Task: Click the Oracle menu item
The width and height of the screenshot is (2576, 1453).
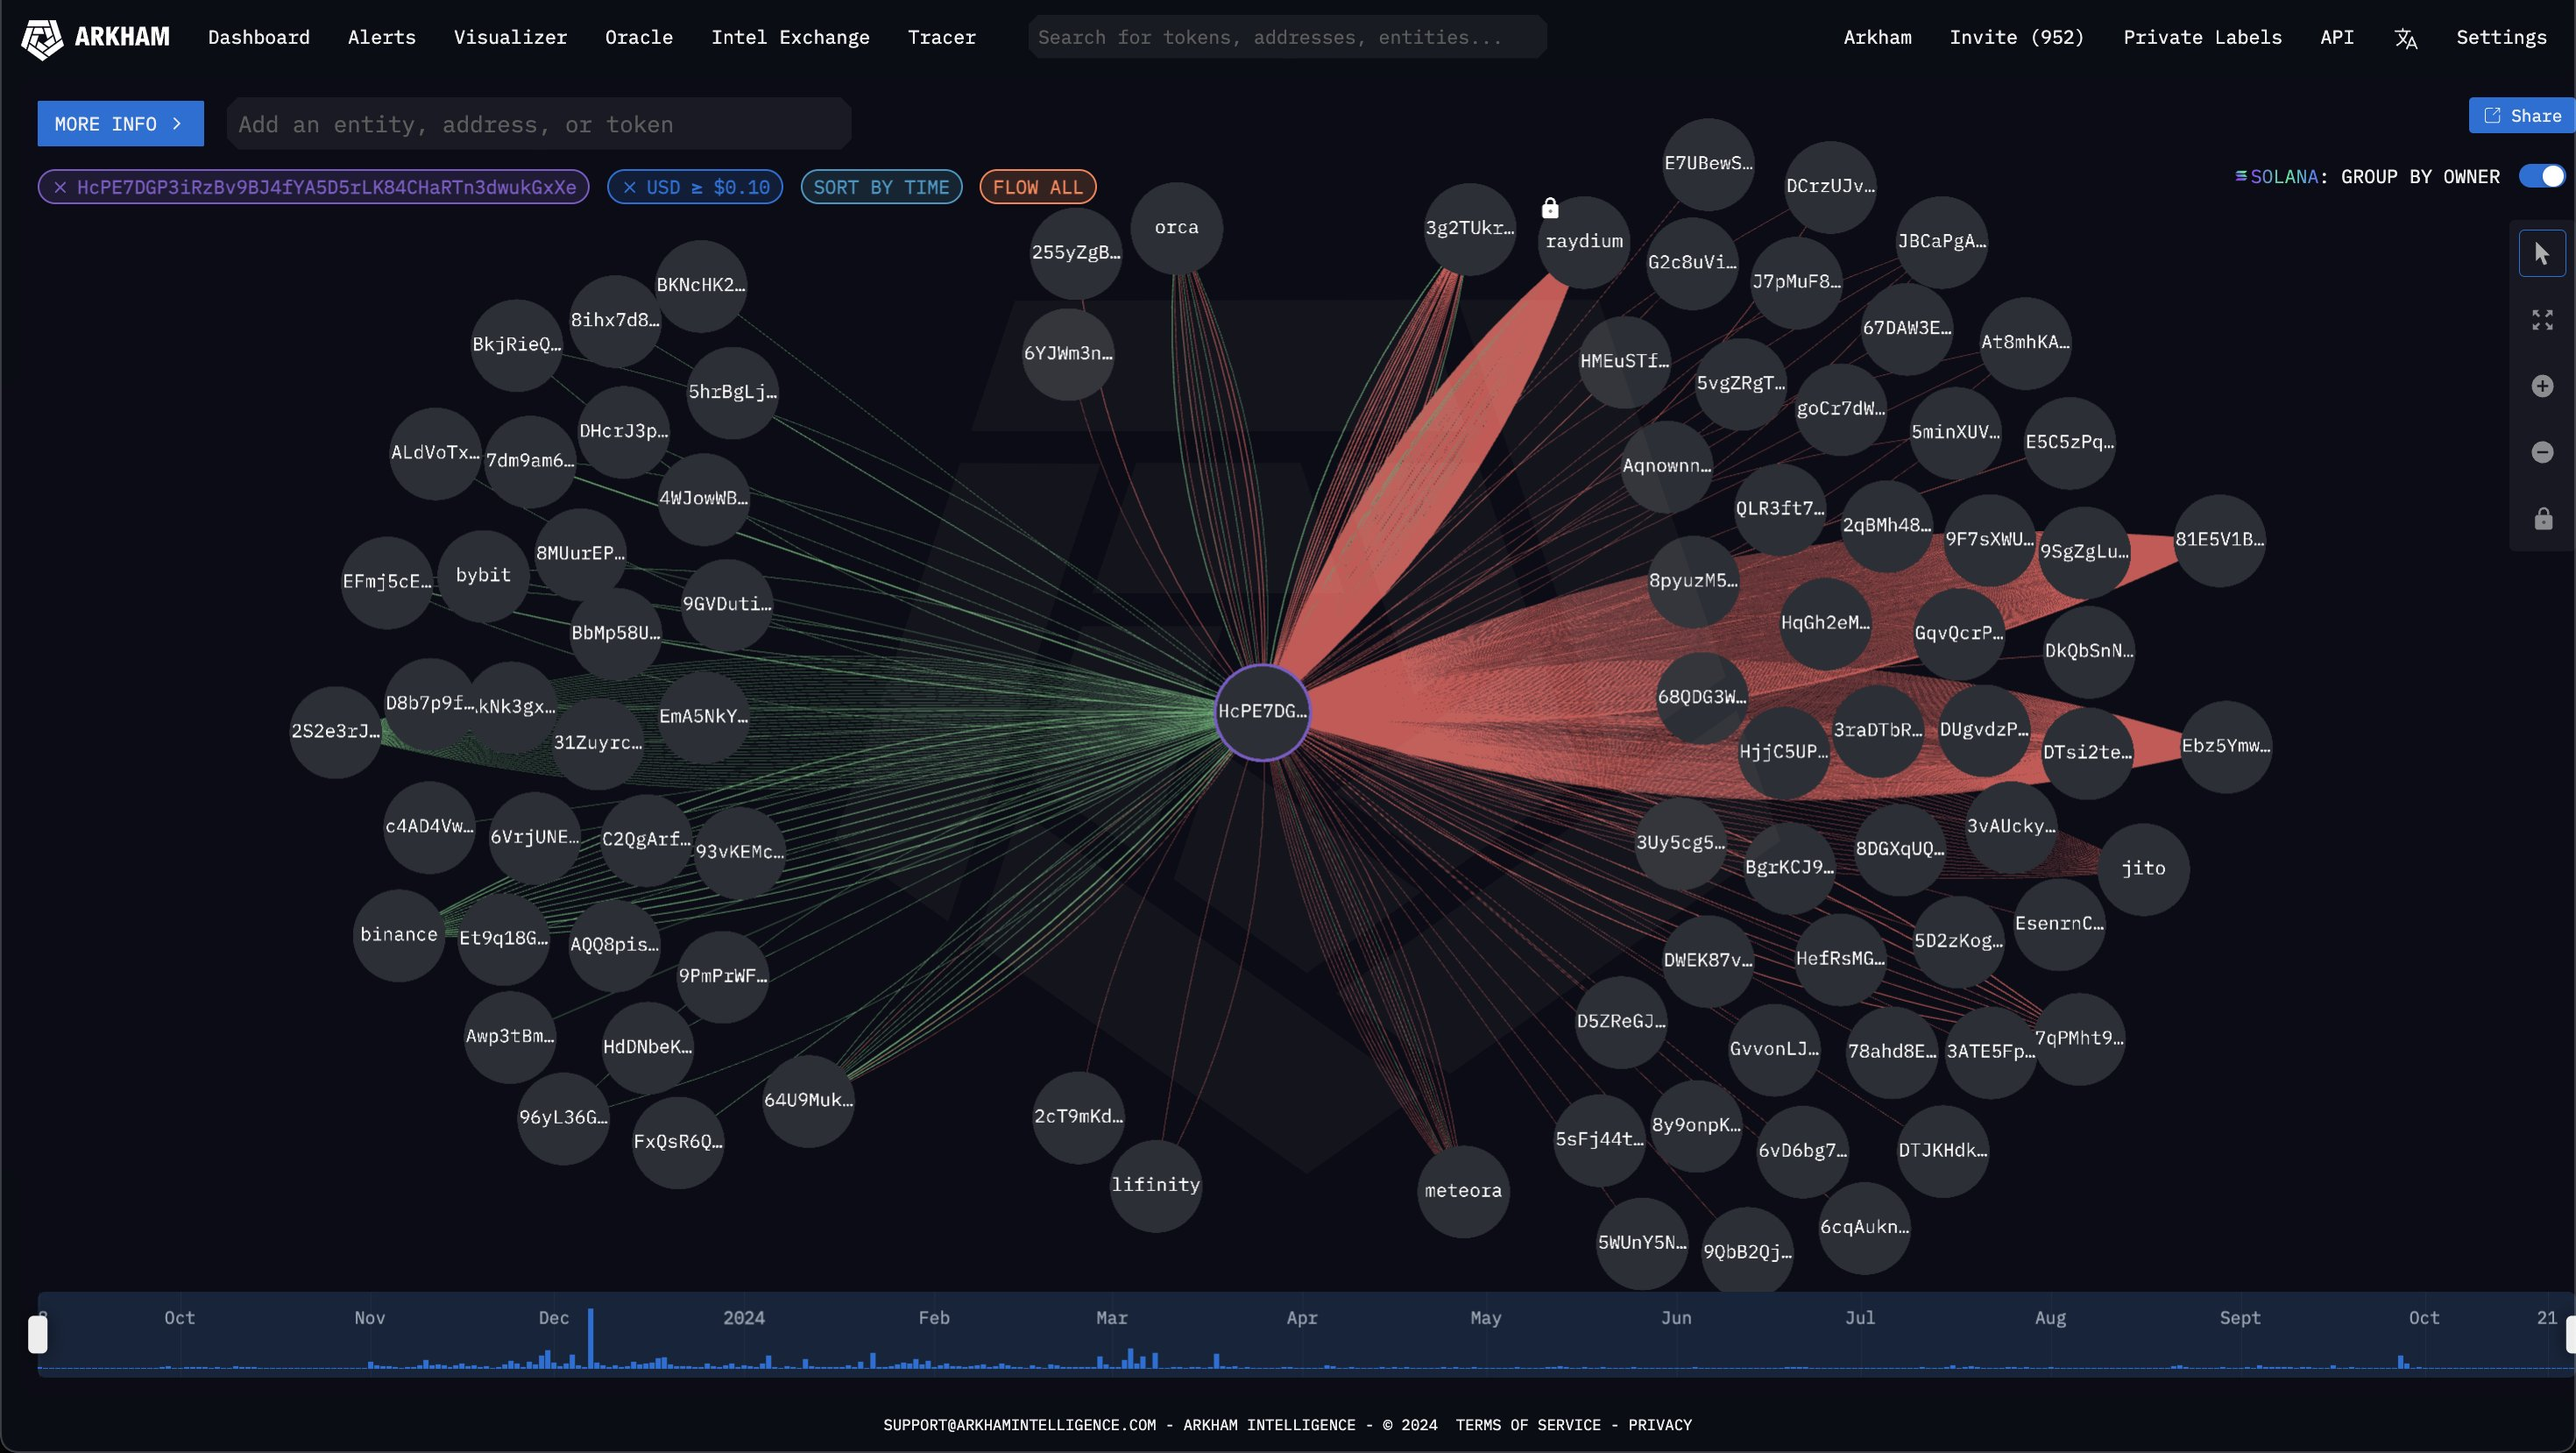Action: point(639,37)
